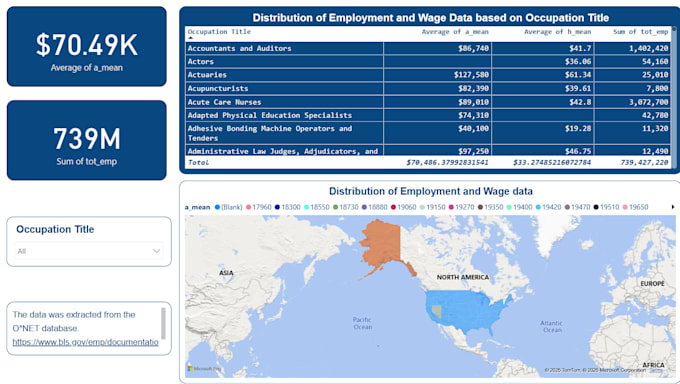Click the a_mean legend title
This screenshot has width=680, height=384.
197,207
